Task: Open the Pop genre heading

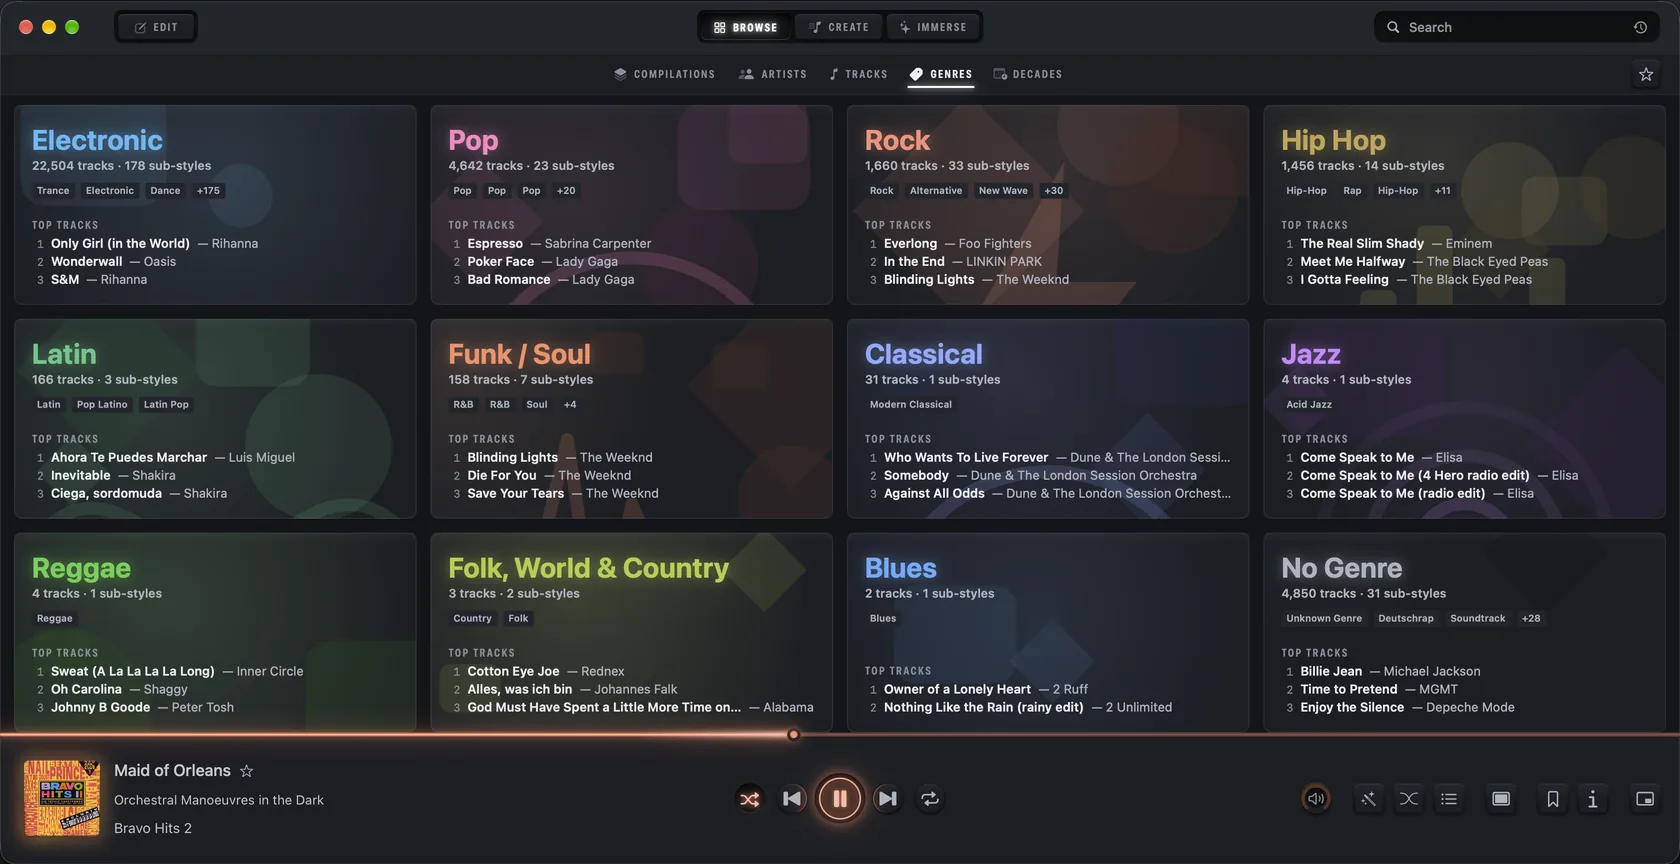Action: tap(473, 140)
